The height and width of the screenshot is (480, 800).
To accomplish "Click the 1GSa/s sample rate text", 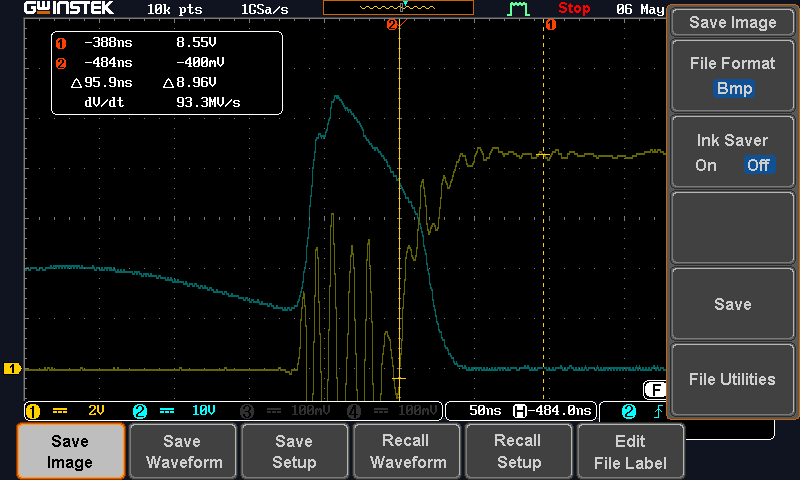I will pyautogui.click(x=264, y=9).
